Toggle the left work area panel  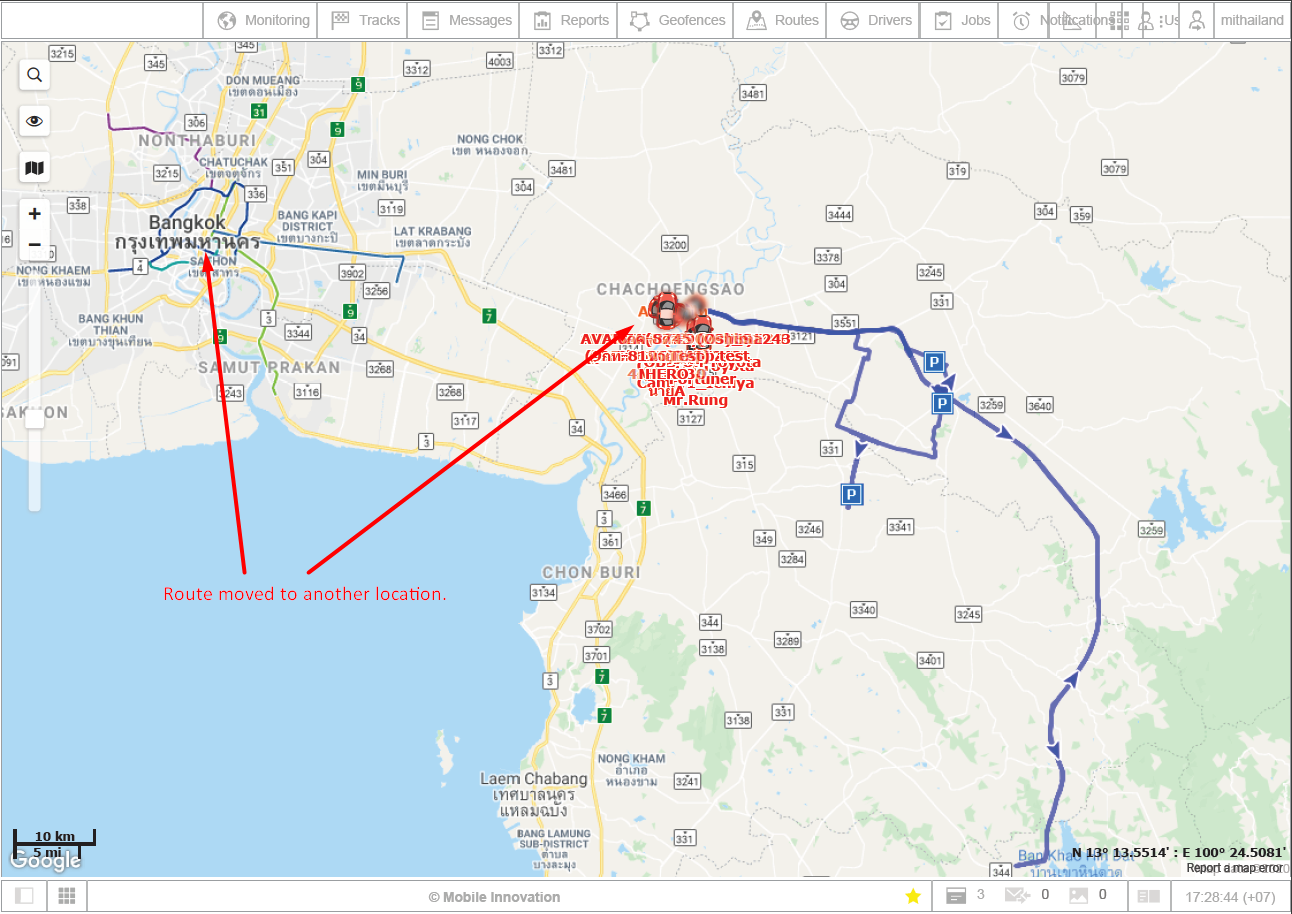click(x=24, y=896)
